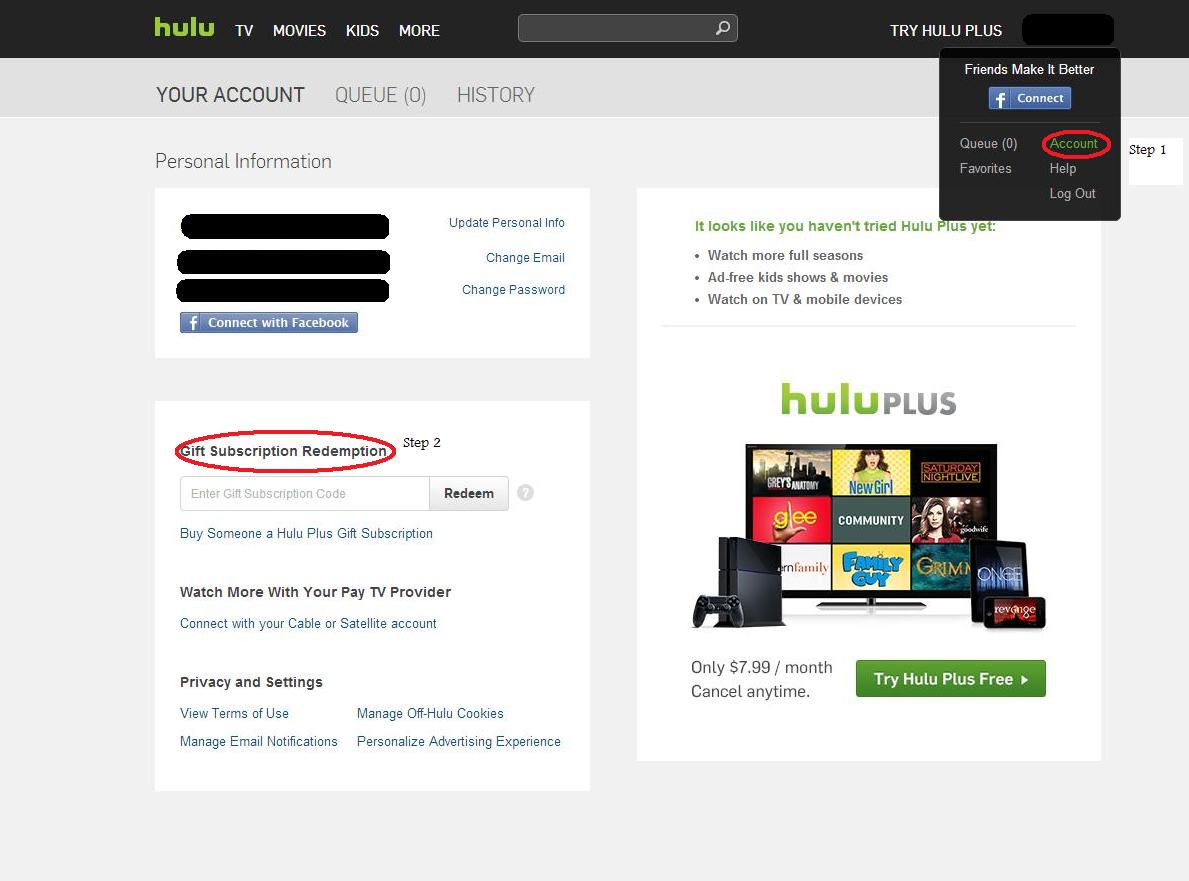Open the help tooltip beside Redeem
Screen dimensions: 1189x881
(x=525, y=492)
